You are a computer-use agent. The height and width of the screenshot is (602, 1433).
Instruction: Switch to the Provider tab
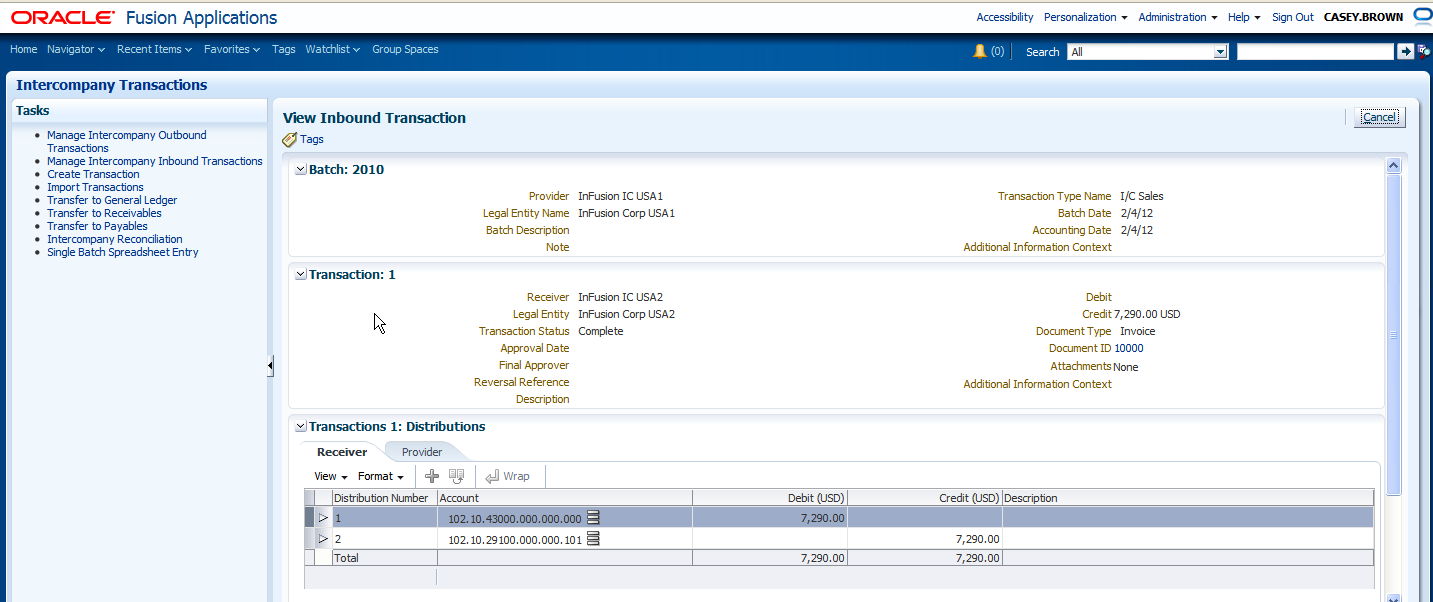[422, 452]
